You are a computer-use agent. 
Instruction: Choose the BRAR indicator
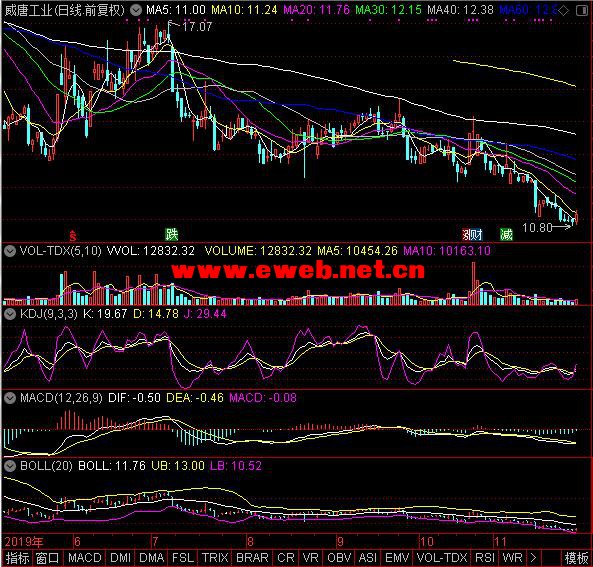click(x=252, y=558)
